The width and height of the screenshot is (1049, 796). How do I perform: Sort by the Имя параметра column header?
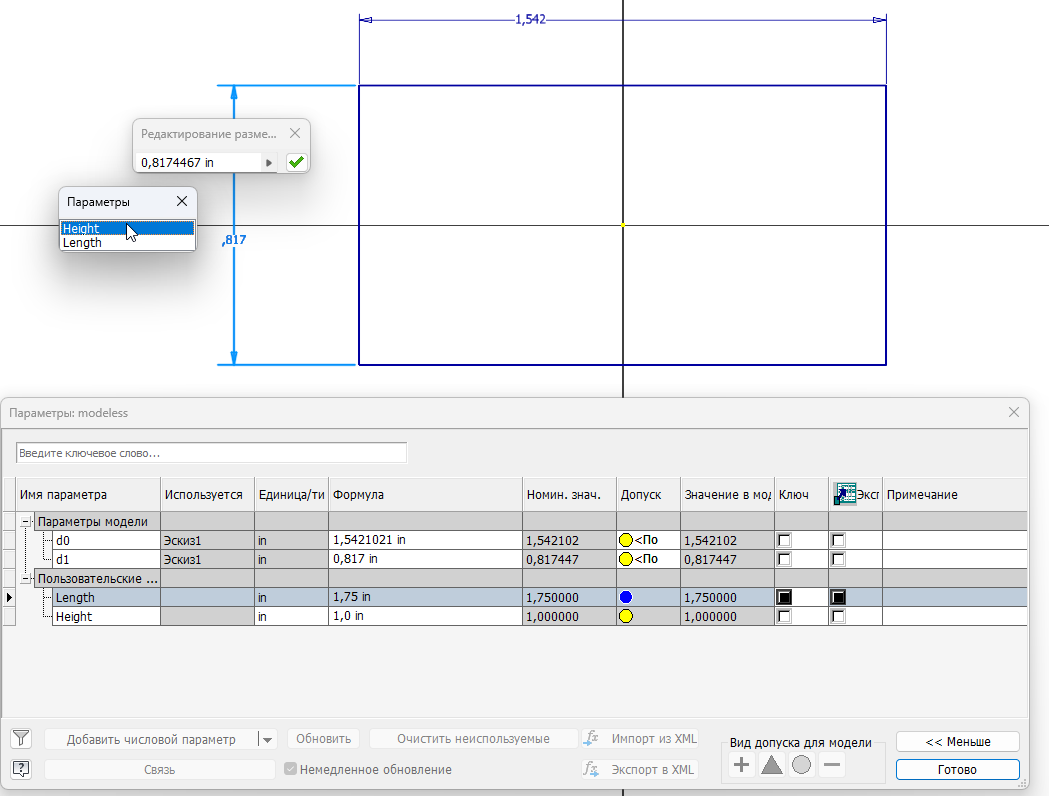tap(89, 494)
